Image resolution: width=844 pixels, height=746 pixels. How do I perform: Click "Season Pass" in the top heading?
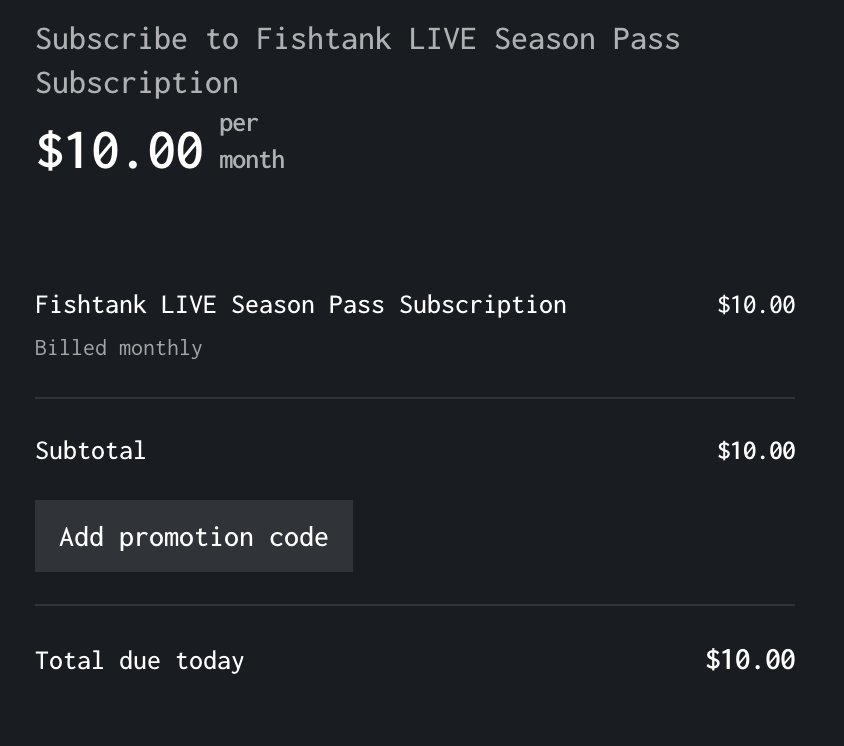(x=587, y=39)
